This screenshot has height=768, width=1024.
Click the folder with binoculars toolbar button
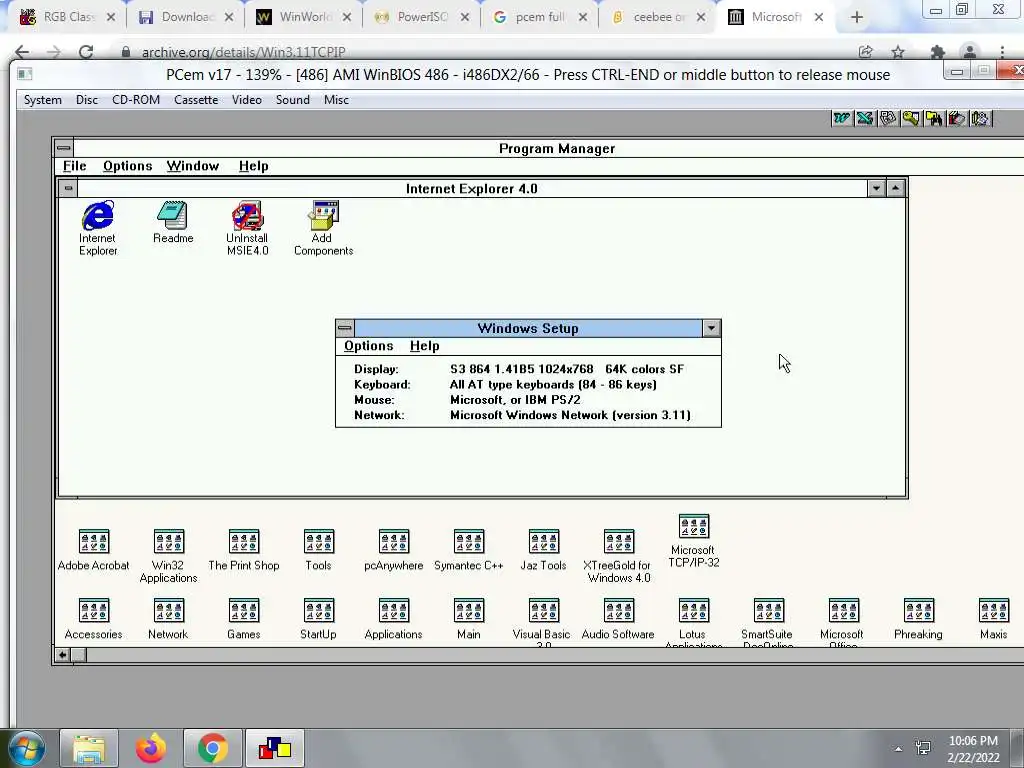point(933,118)
